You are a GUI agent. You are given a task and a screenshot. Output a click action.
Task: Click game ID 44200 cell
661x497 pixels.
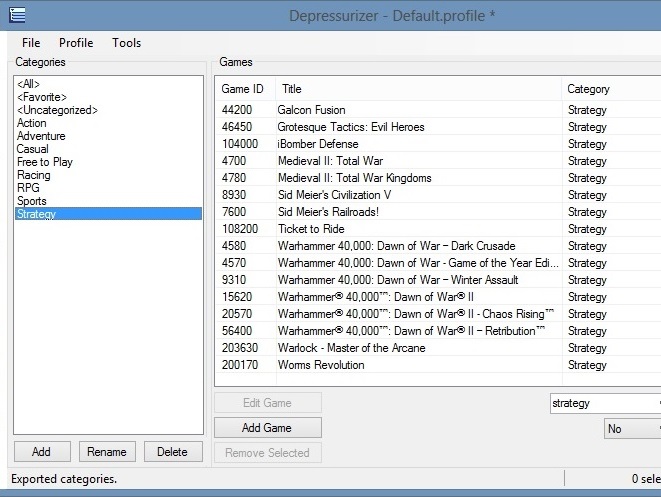pos(237,110)
